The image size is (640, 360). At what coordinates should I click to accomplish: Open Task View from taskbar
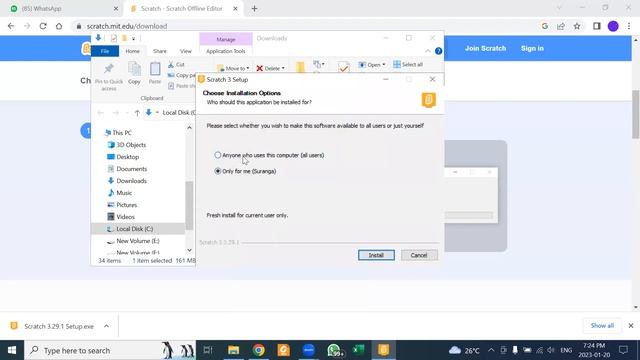208,350
